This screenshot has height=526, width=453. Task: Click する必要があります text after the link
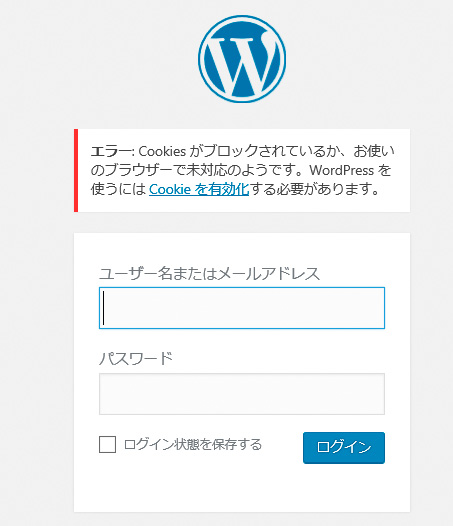tap(314, 189)
